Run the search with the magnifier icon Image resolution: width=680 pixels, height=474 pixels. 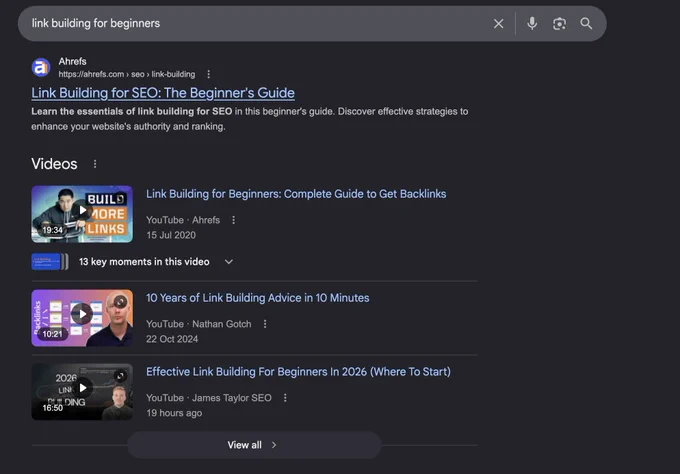(586, 23)
